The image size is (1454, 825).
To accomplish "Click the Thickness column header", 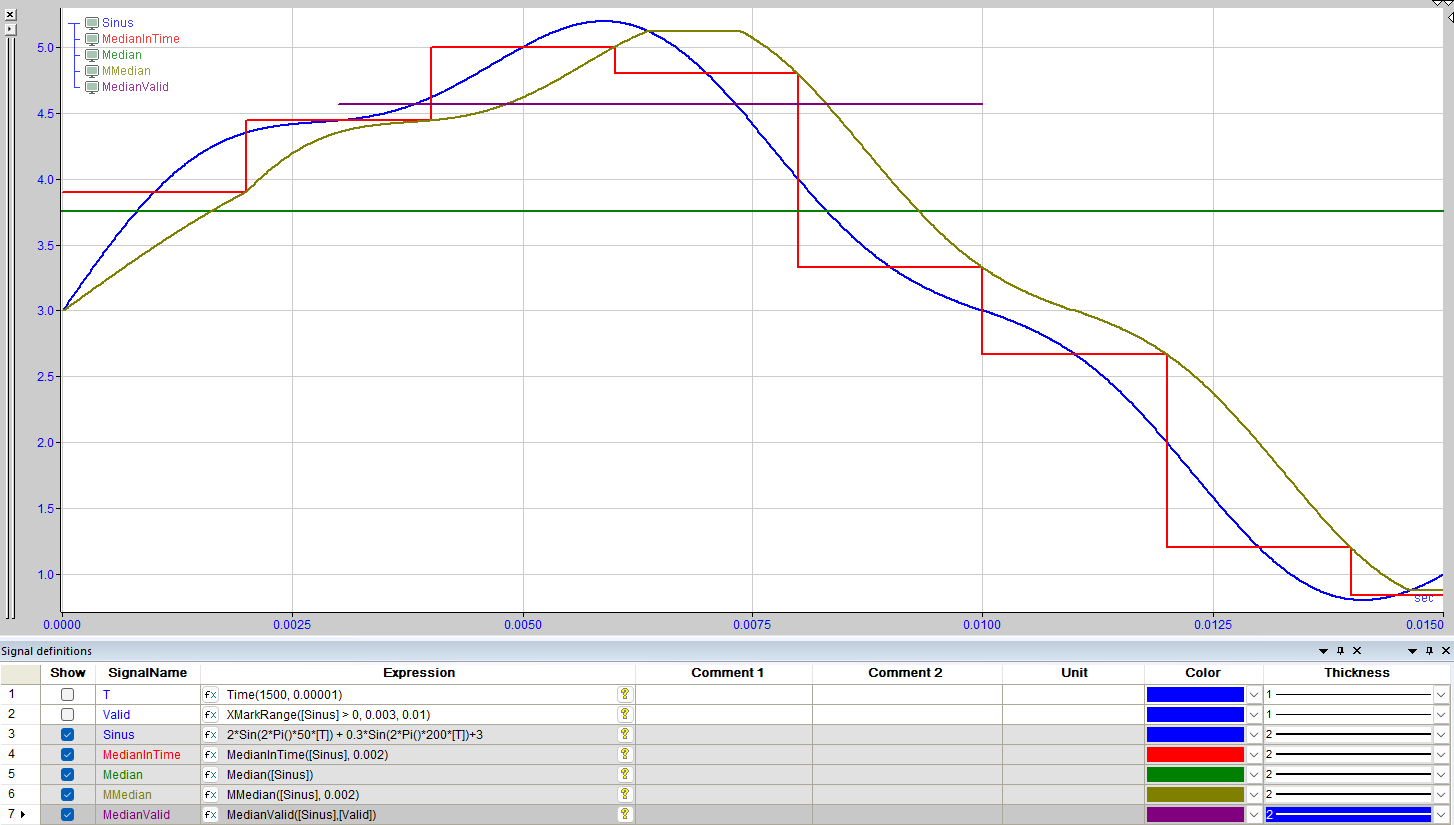I will click(1357, 673).
